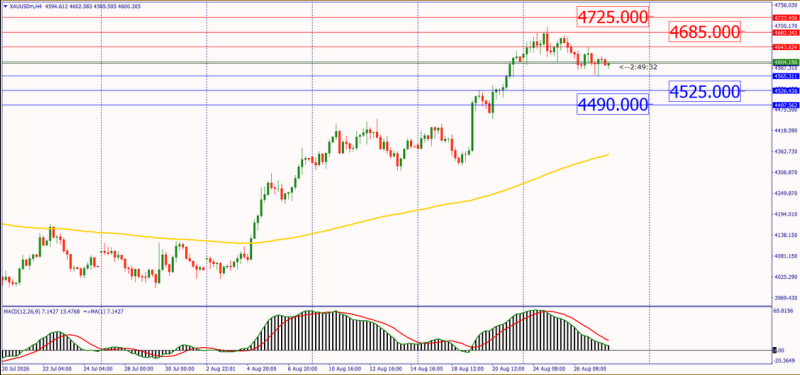The height and width of the screenshot is (375, 800).
Task: Click the green 4604.186 current price tag
Action: tap(785, 62)
